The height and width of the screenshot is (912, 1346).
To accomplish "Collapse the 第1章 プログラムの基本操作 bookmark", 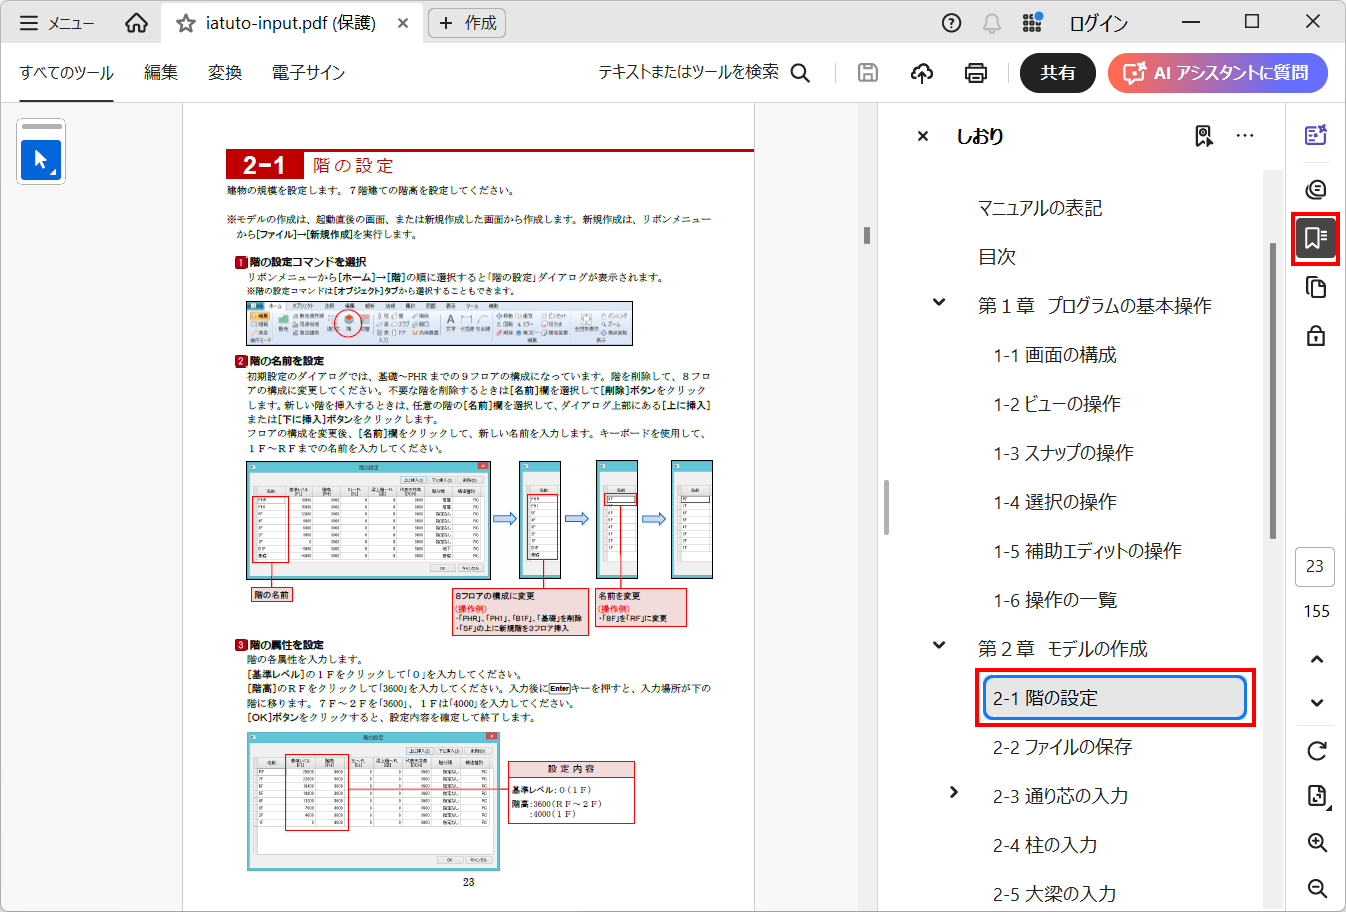I will pyautogui.click(x=939, y=302).
